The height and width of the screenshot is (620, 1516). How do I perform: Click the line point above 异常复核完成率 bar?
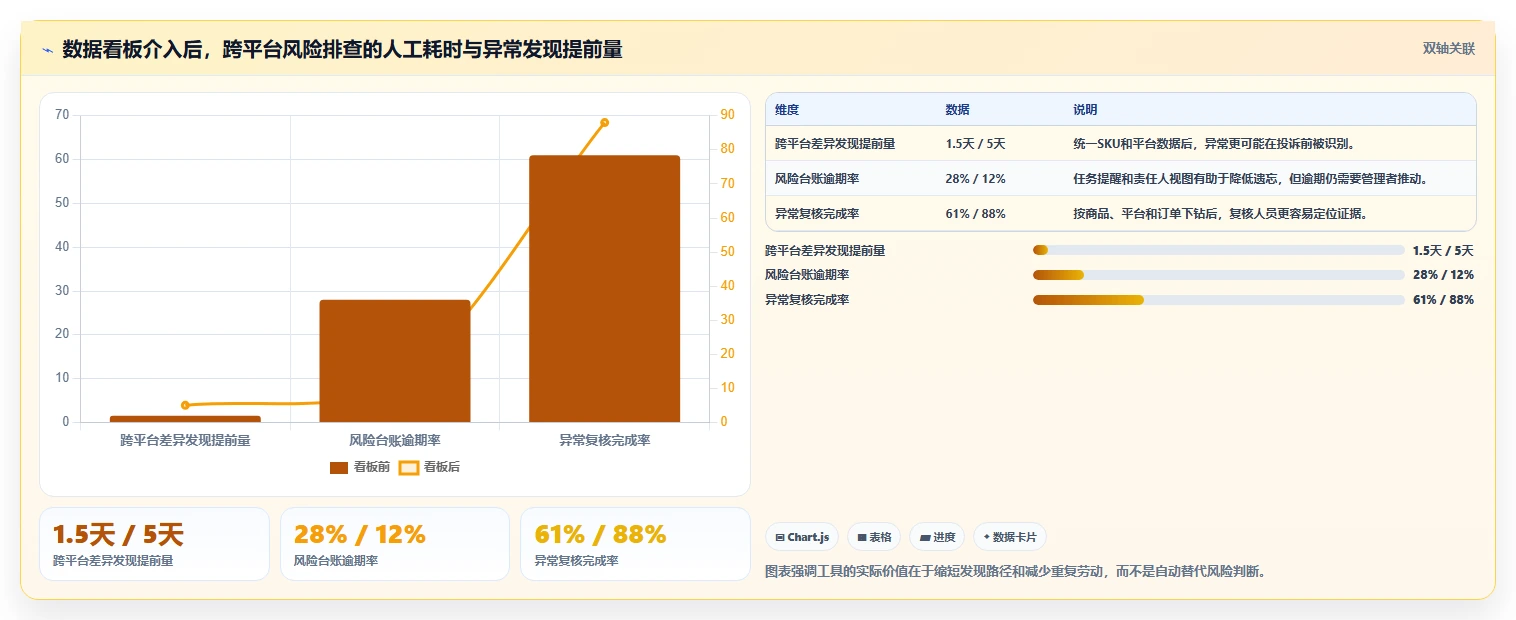(604, 122)
